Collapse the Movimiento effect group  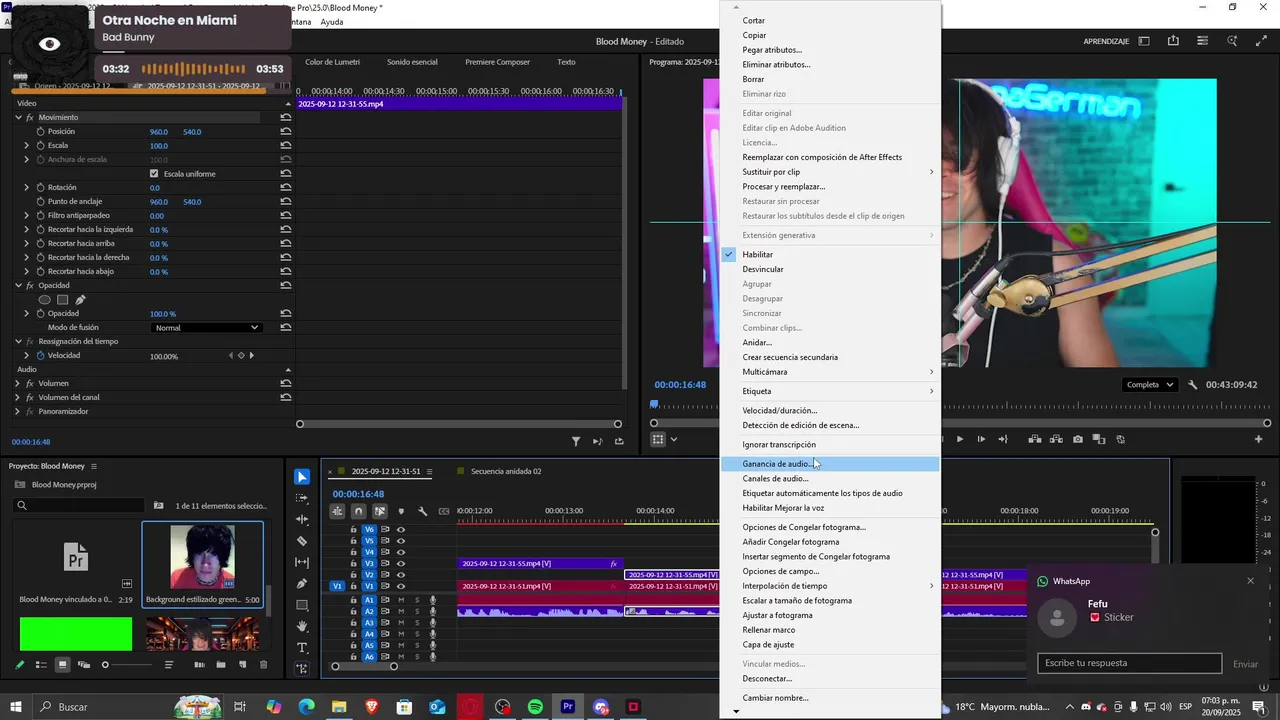tap(18, 117)
